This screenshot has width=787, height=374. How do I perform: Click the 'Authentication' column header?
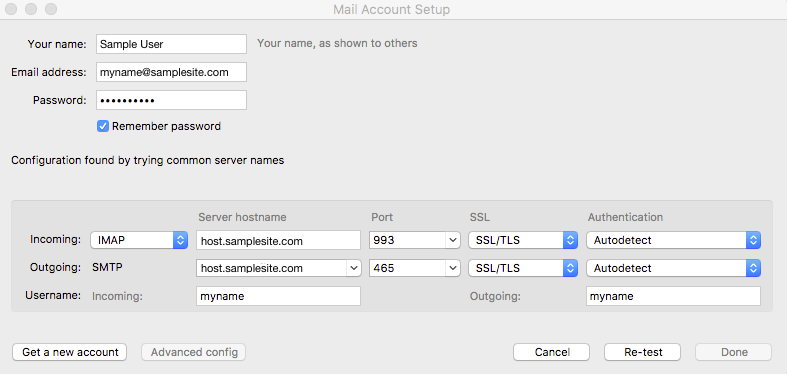pyautogui.click(x=625, y=217)
